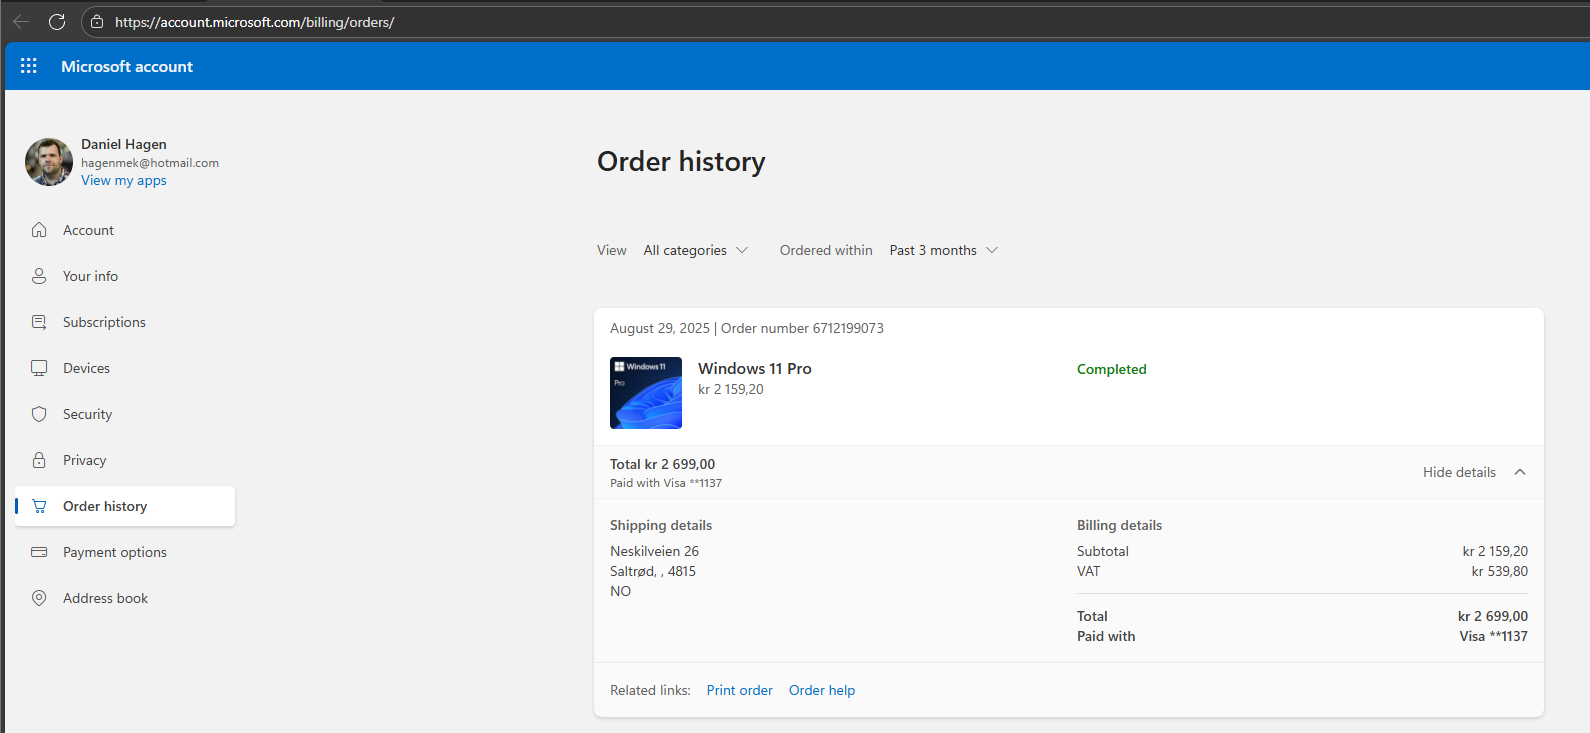Screen dimensions: 1590x733
Task: Open Security in the sidebar
Action: [x=125, y=414]
